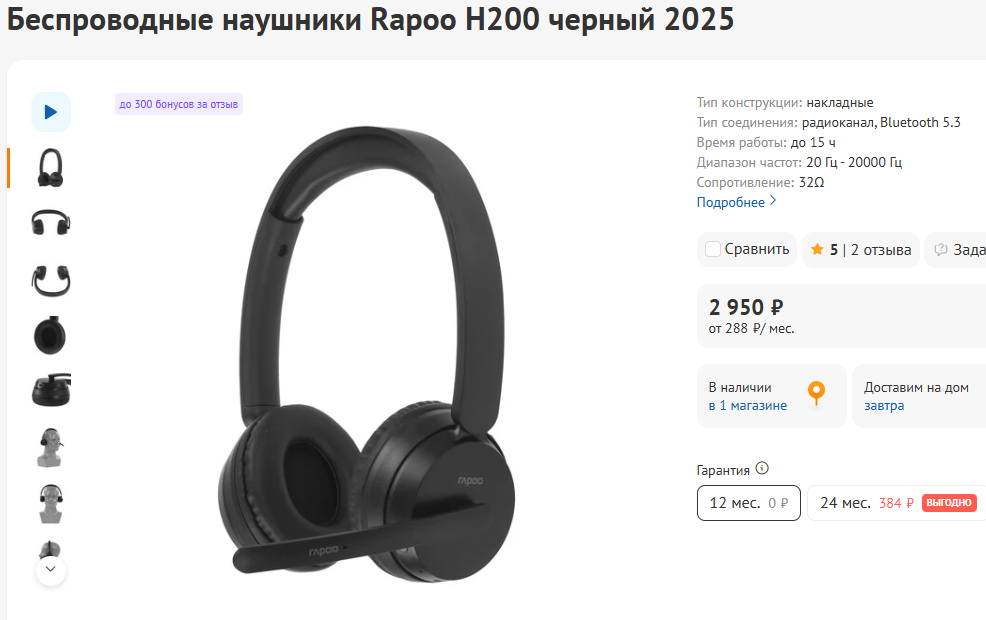Viewport: 986px width, 620px height.
Task: Select the headphones top-down view thumbnail
Action: [x=51, y=280]
